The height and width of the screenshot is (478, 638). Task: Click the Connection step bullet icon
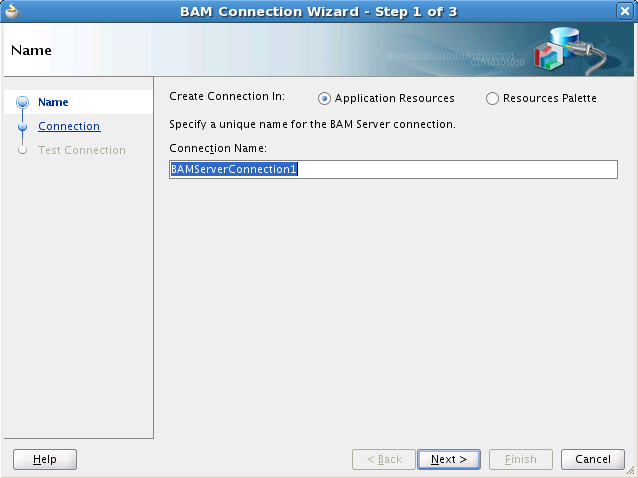point(22,127)
